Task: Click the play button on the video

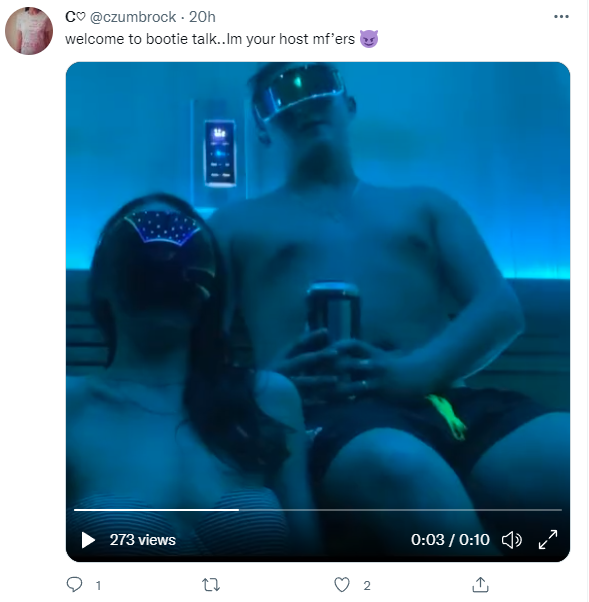Action: coord(88,540)
